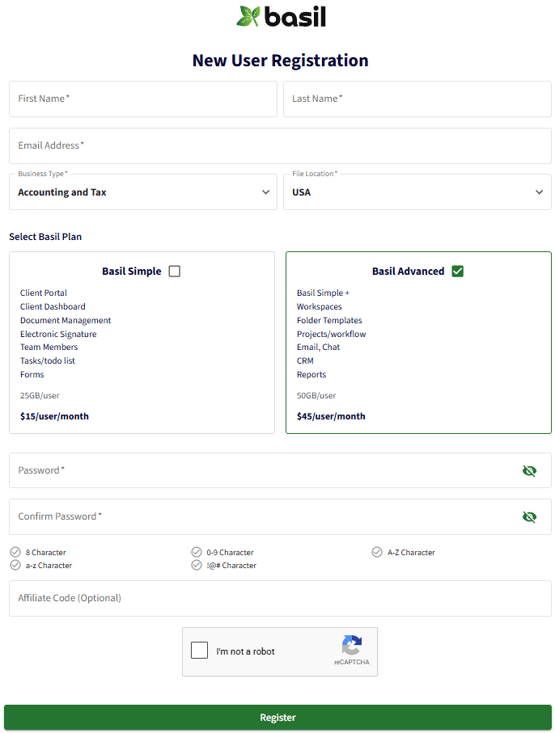The image size is (555, 733).
Task: Click the Client Portal feature text
Action: [x=43, y=293]
